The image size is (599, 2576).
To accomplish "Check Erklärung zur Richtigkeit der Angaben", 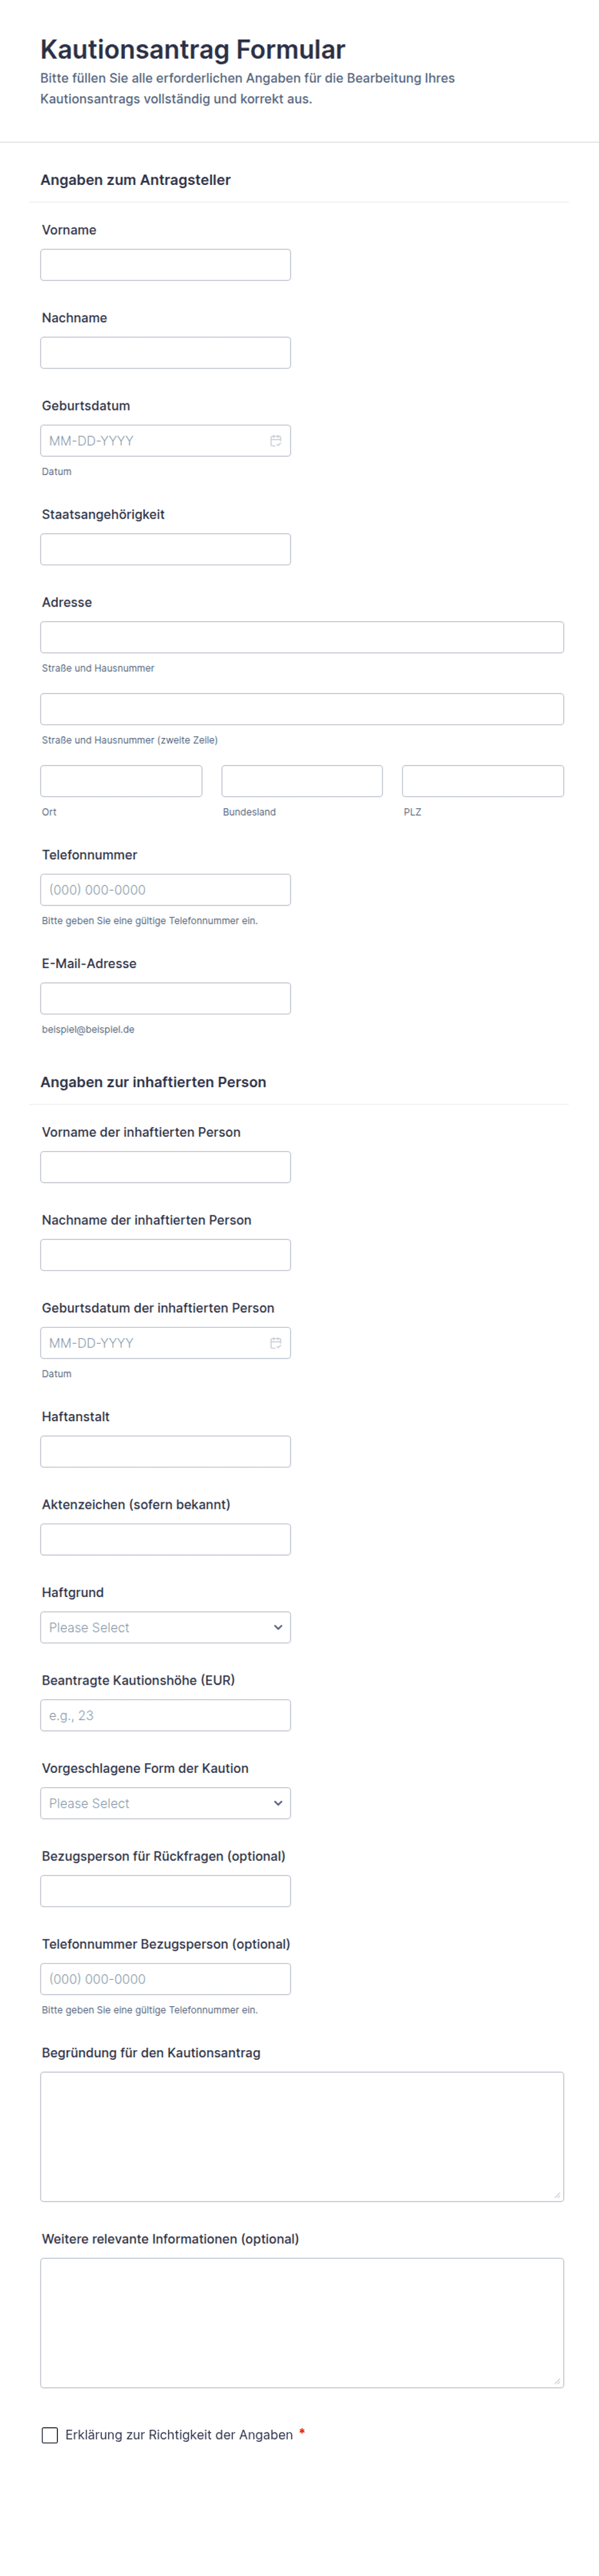I will coord(50,2435).
